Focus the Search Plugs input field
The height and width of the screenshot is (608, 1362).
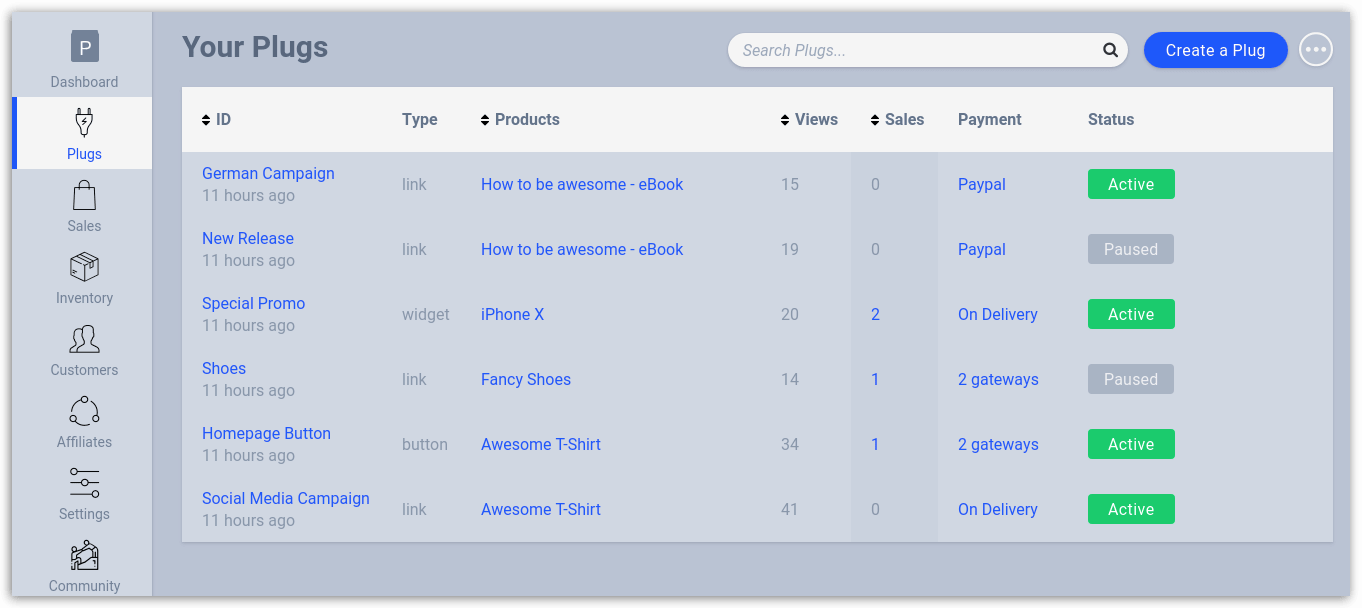tap(915, 50)
